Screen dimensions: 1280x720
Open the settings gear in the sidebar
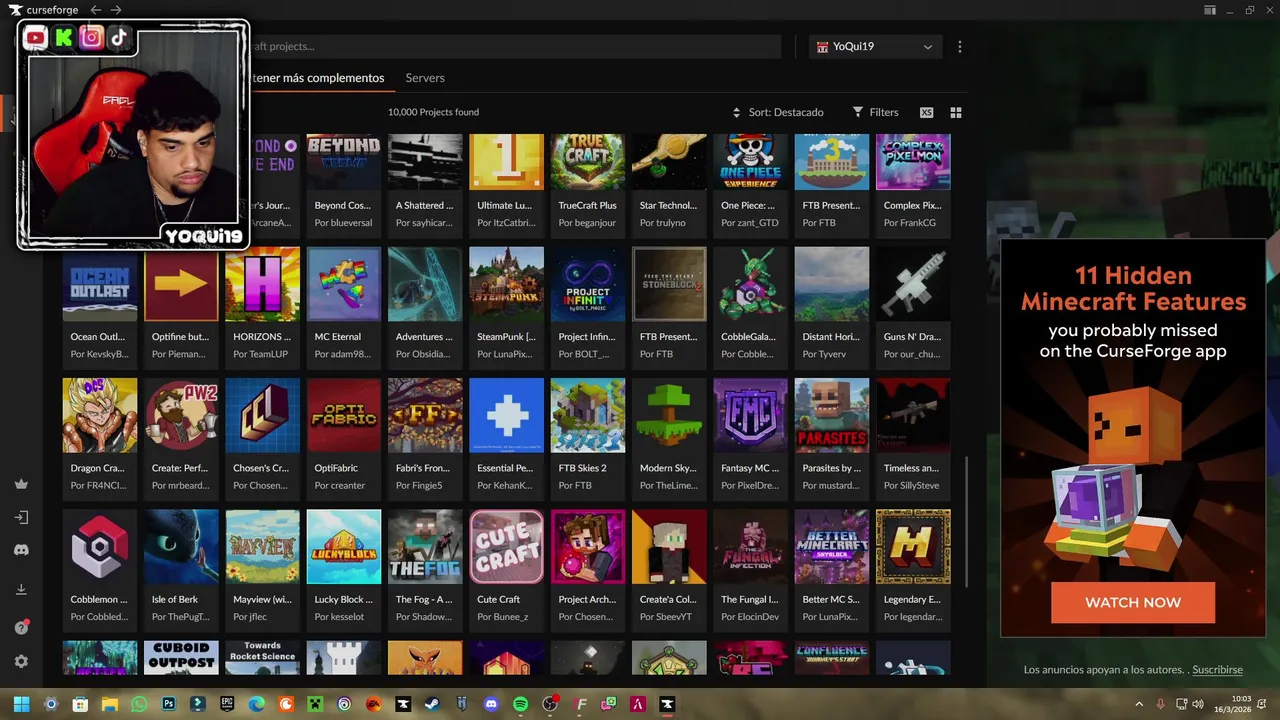[21, 662]
